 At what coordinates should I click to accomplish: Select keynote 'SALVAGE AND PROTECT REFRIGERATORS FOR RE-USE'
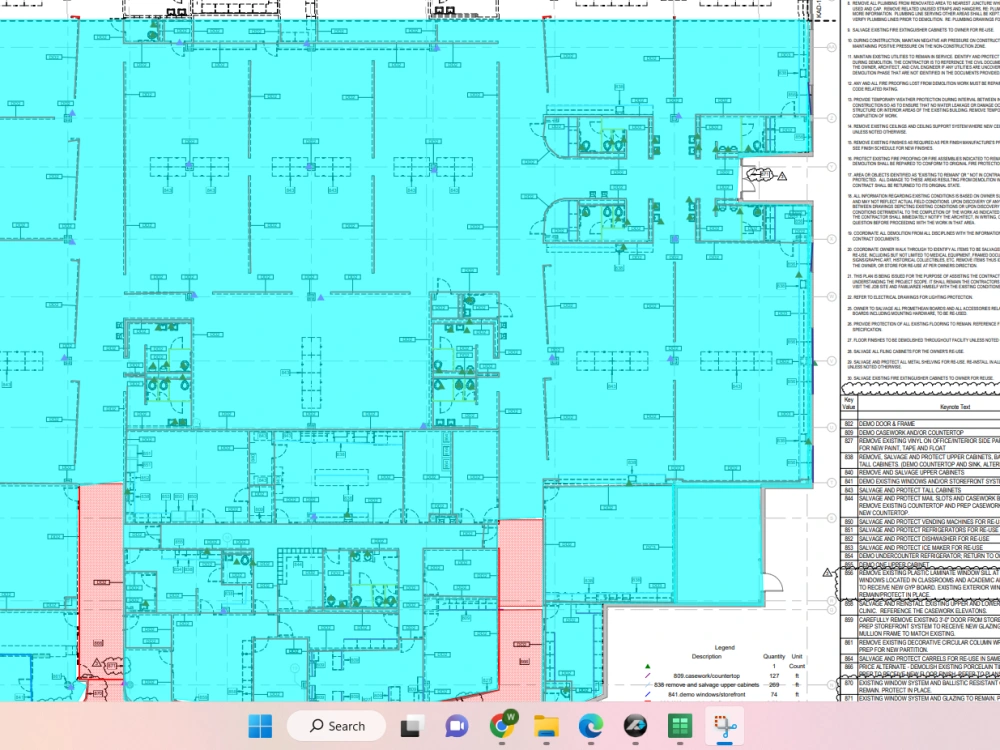pyautogui.click(x=920, y=529)
